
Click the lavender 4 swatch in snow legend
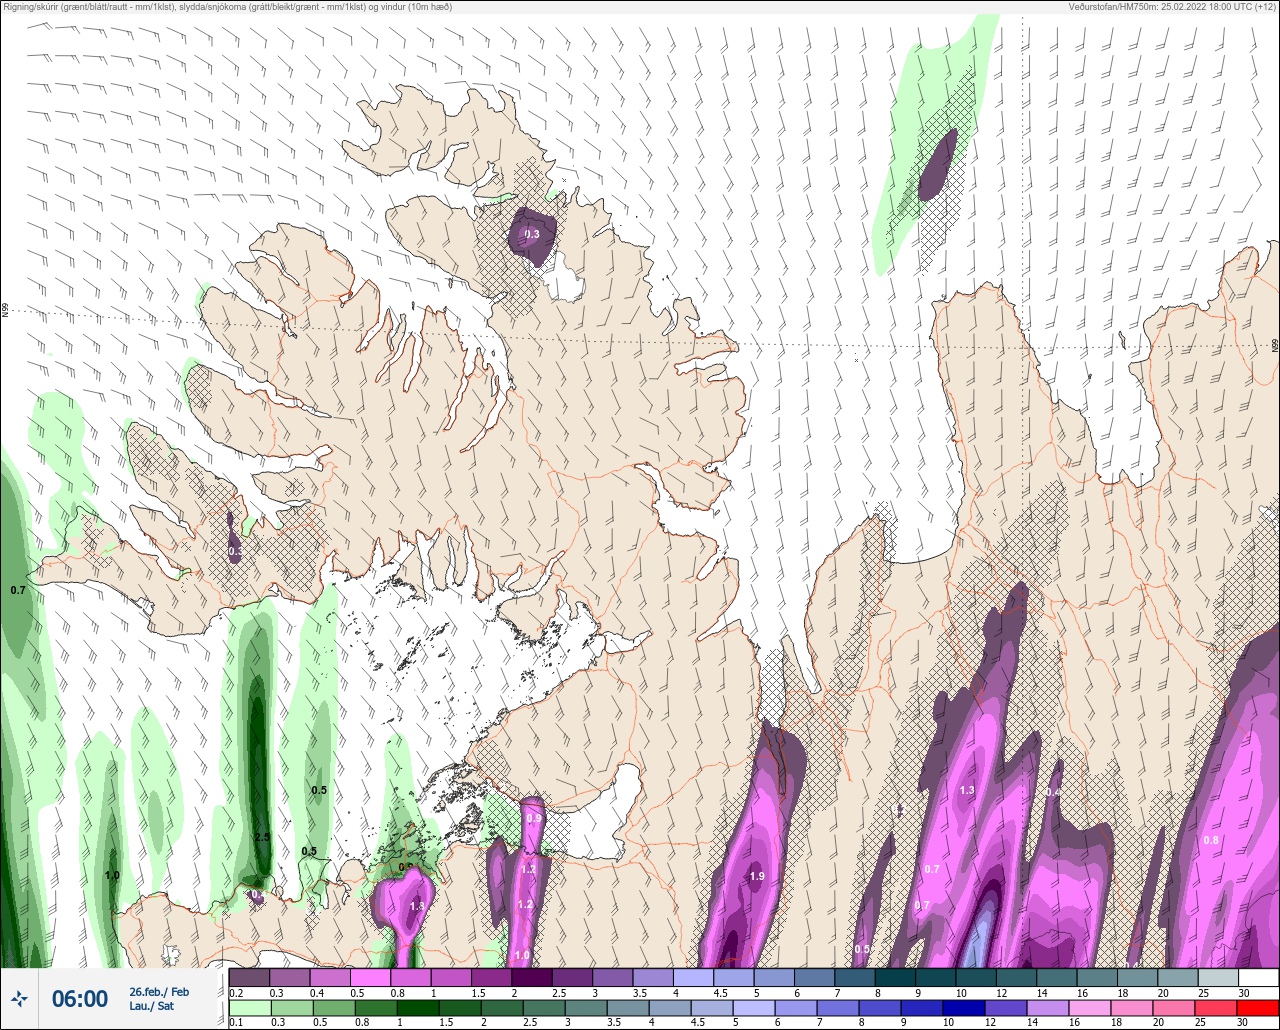693,978
